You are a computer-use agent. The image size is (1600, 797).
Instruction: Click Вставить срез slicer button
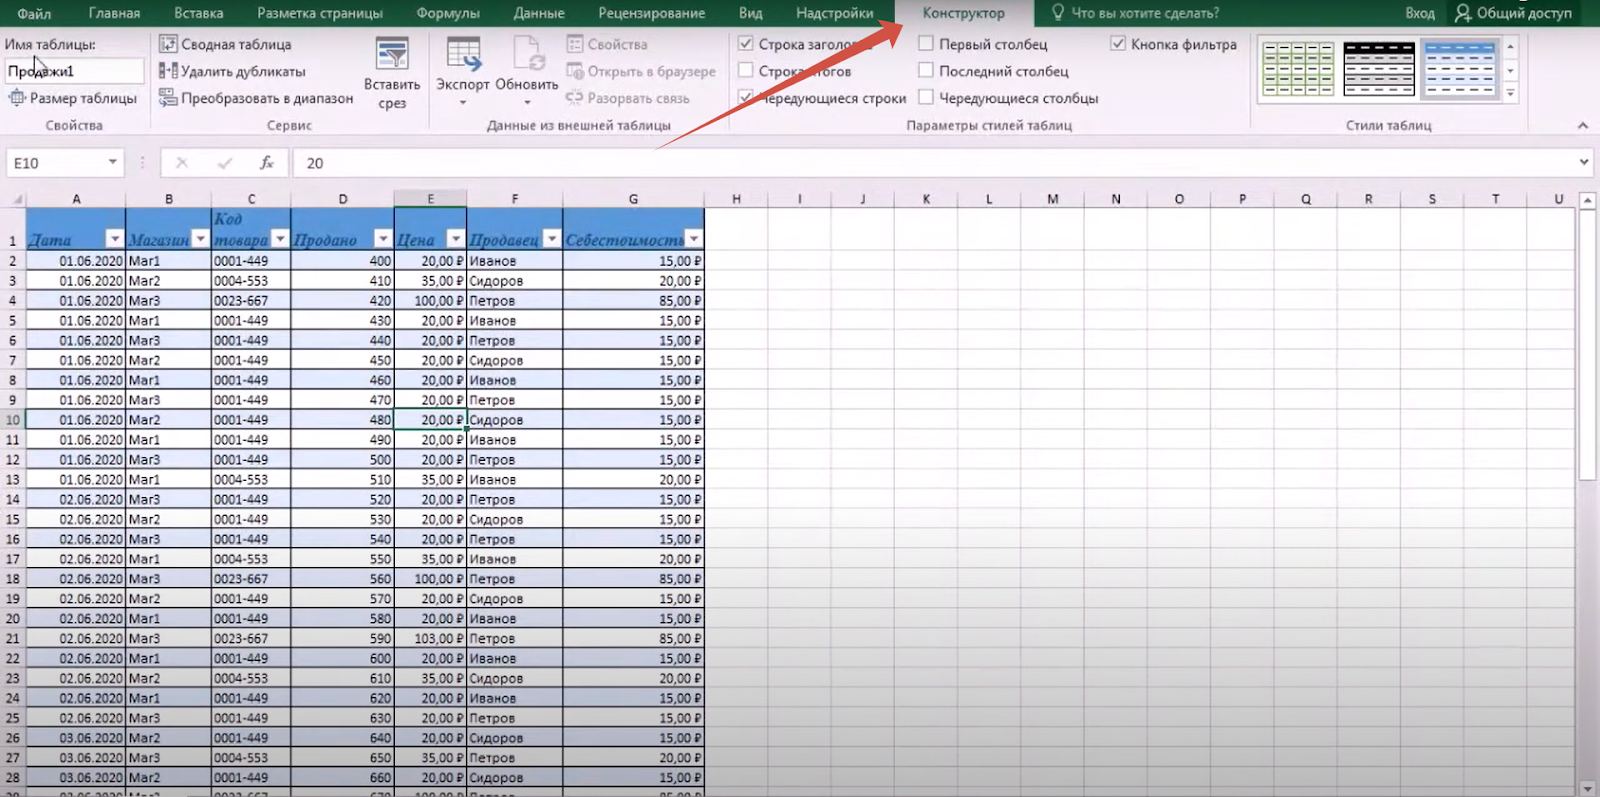point(392,73)
